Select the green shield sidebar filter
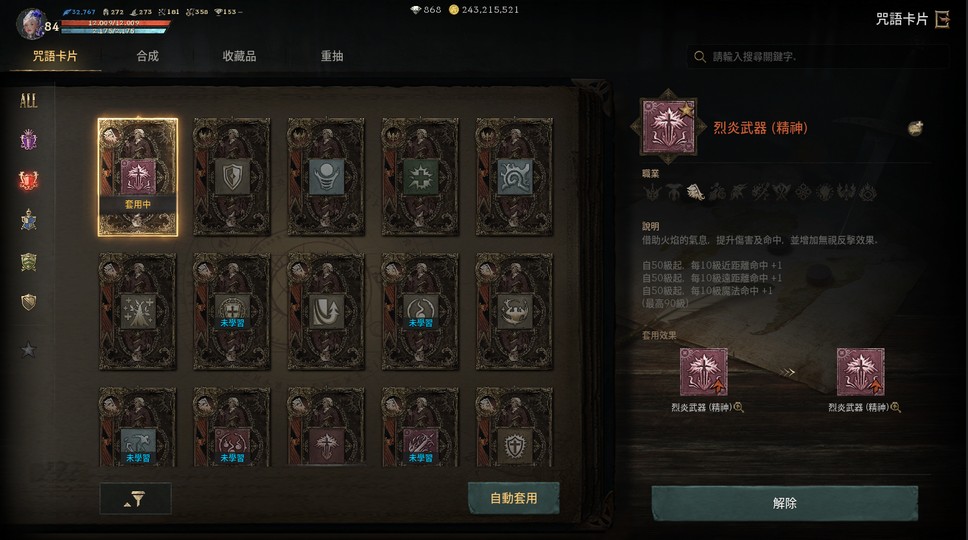This screenshot has width=968, height=540. click(x=28, y=262)
